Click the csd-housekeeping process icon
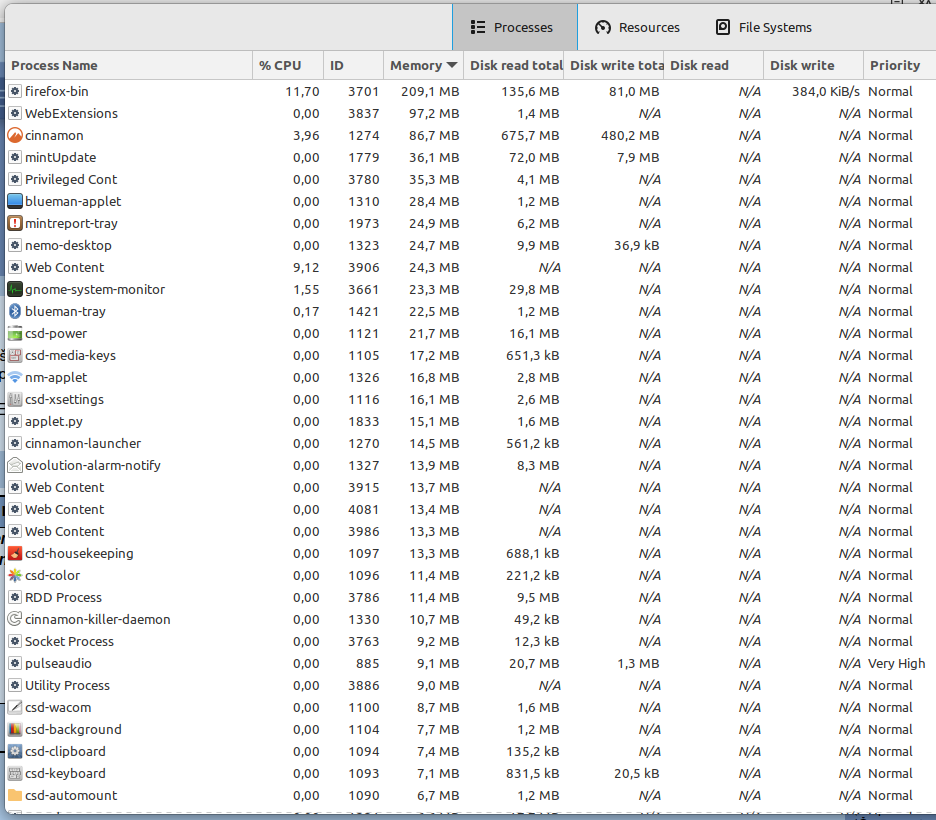The width and height of the screenshot is (936, 820). (15, 553)
